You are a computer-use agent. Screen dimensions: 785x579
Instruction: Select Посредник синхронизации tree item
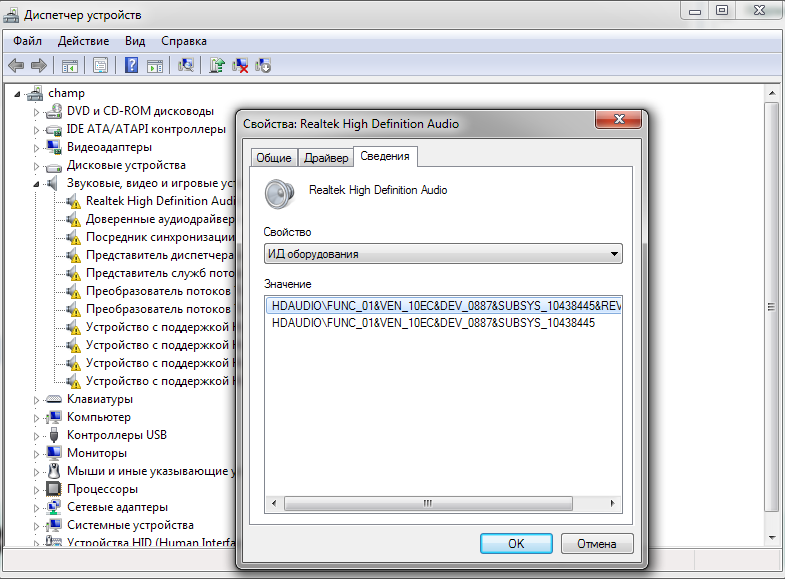[160, 237]
